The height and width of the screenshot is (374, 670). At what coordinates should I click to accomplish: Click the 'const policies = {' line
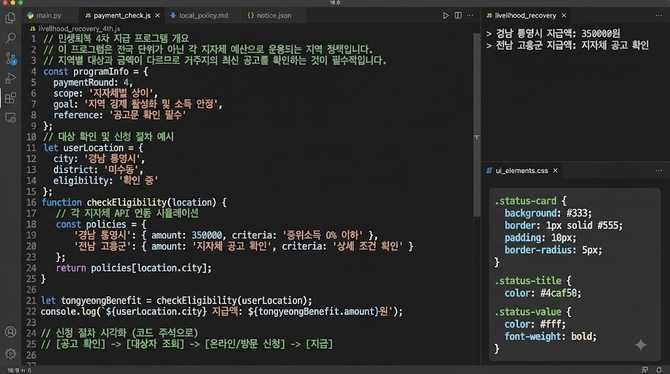coord(101,224)
